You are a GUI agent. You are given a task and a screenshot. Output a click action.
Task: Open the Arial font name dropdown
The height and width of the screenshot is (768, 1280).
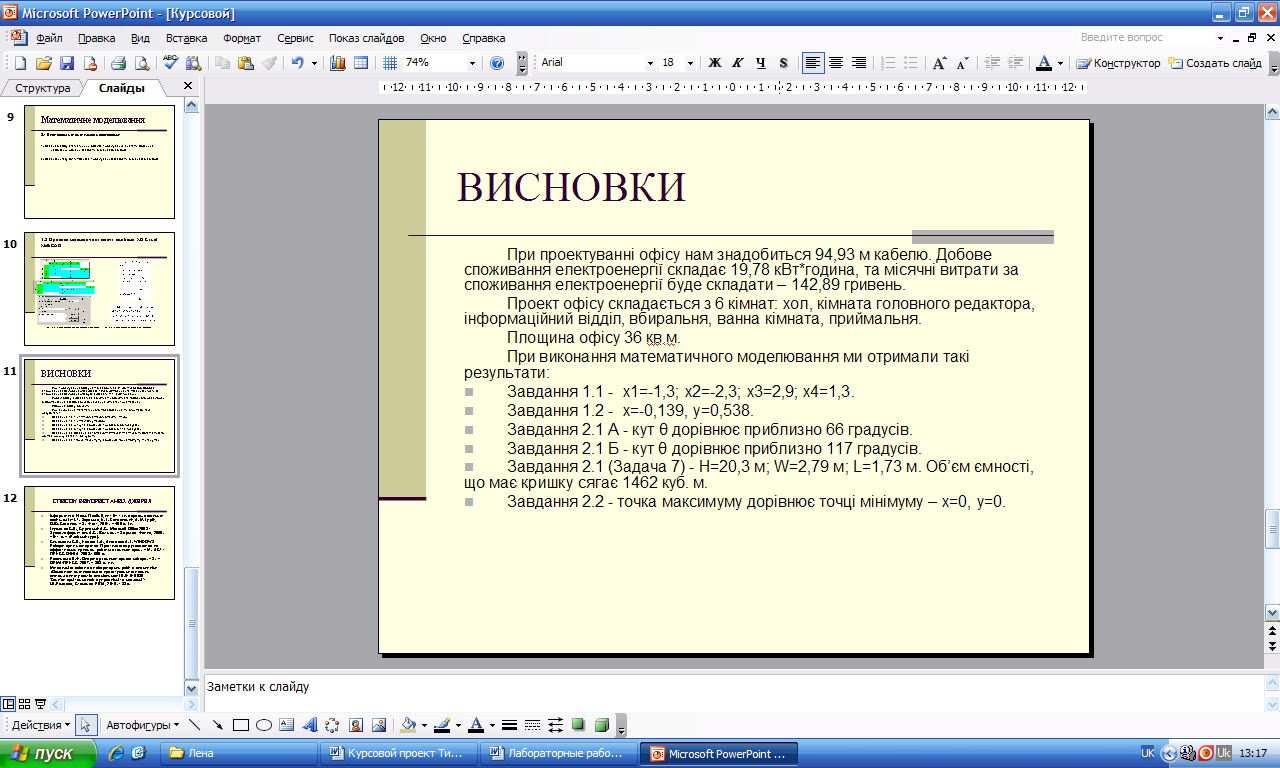pyautogui.click(x=650, y=63)
